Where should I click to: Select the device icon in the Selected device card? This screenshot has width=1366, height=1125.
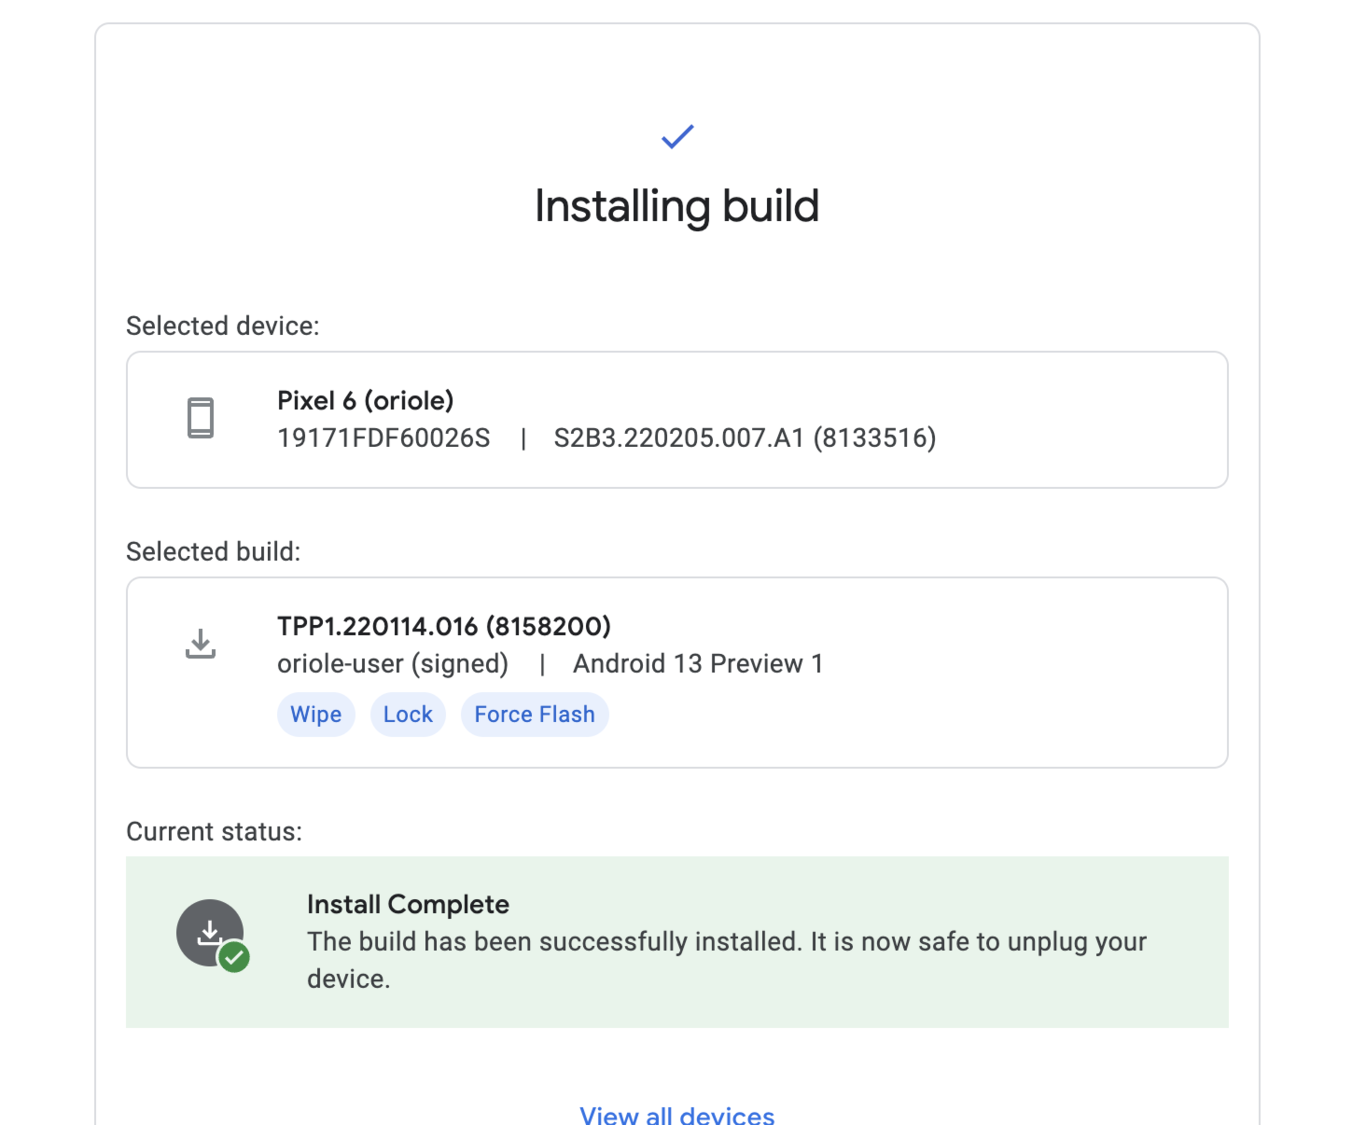tap(201, 419)
